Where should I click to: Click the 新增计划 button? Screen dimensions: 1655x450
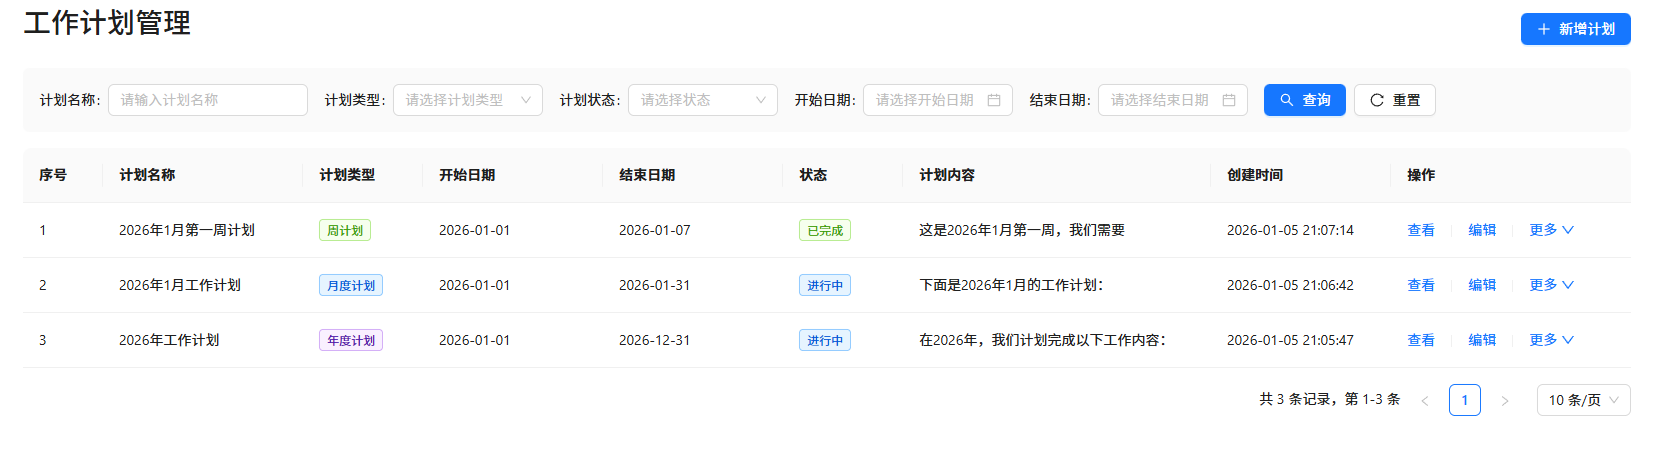tap(1575, 29)
